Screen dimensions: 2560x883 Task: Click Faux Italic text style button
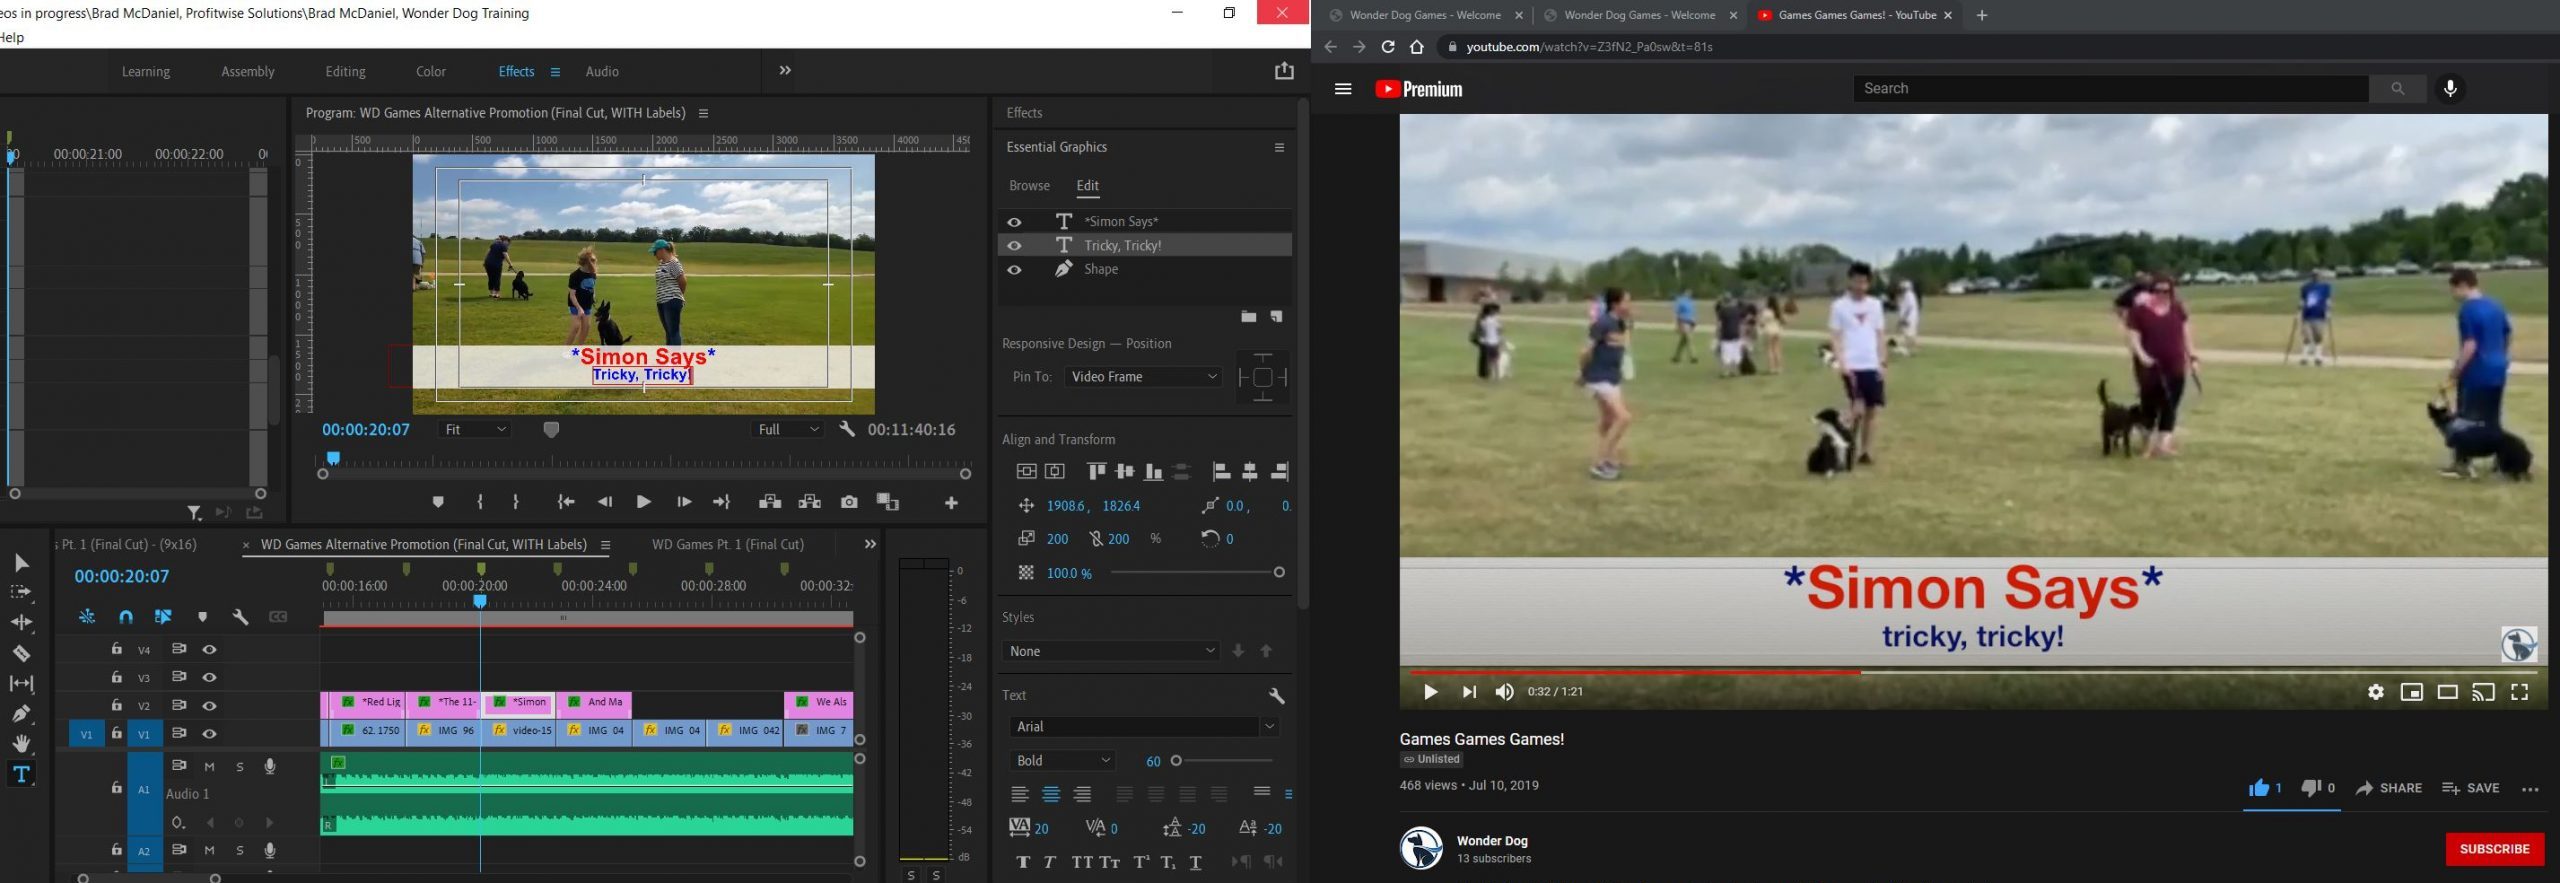click(1049, 862)
